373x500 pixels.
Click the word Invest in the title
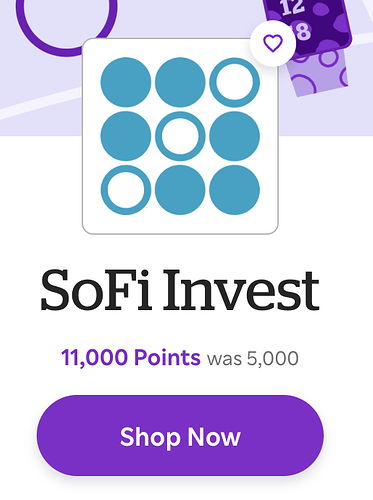[x=241, y=290]
